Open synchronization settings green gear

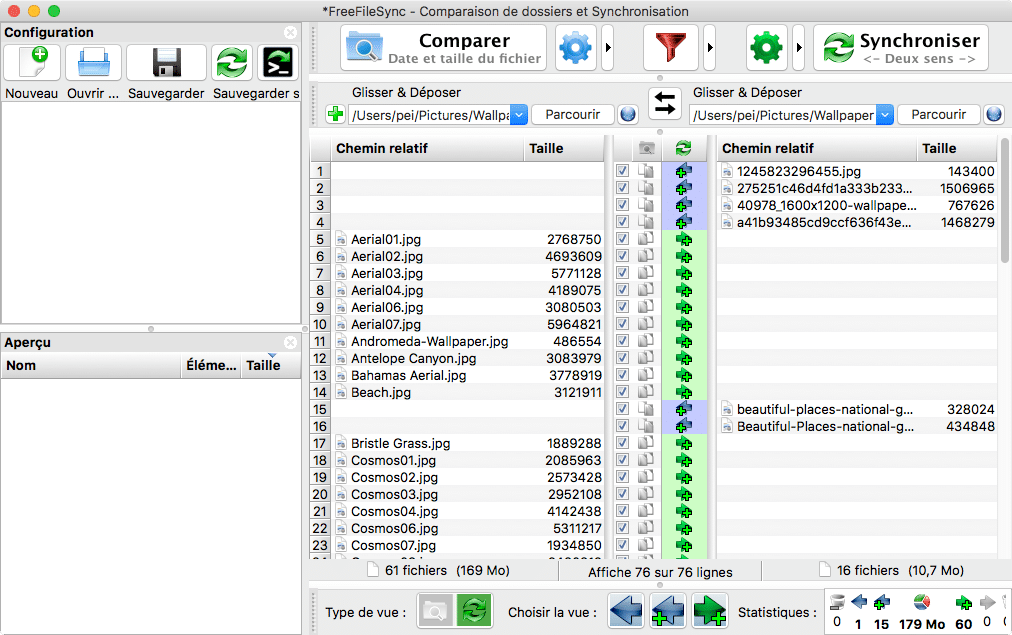tap(766, 48)
